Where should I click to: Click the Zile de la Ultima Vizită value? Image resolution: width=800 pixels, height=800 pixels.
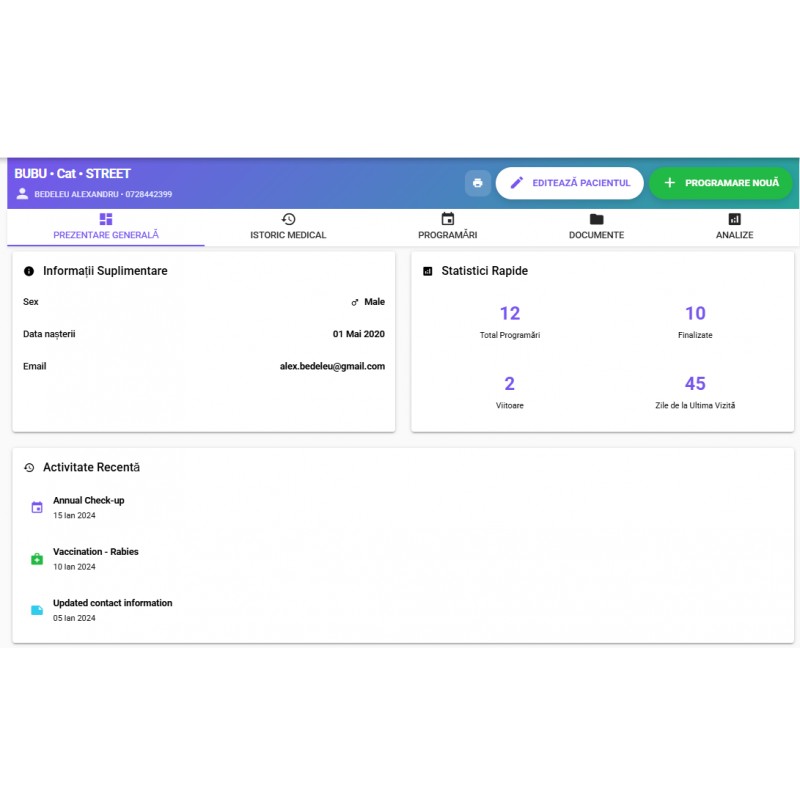click(695, 384)
